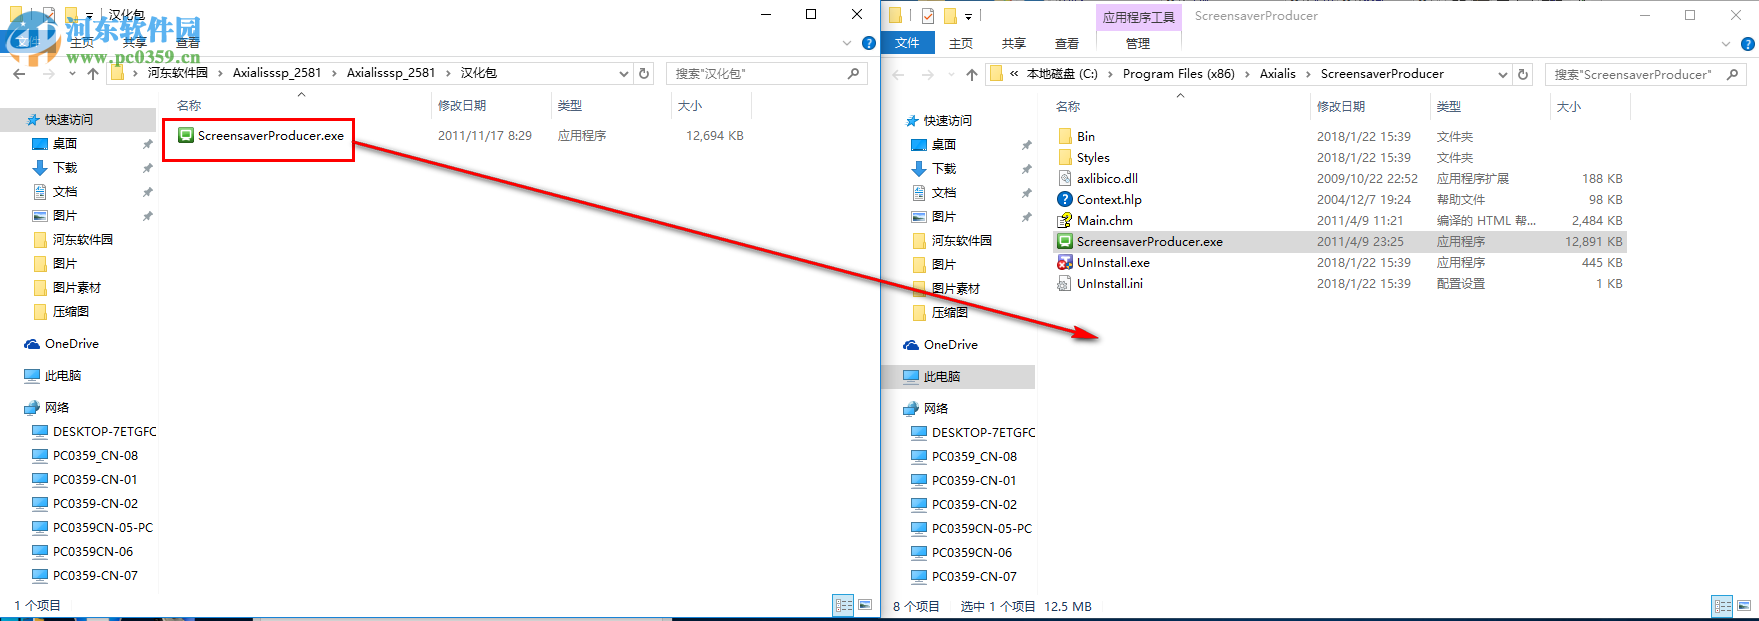Screen dimensions: 1759x621
Task: Select ScreensaverProducer.exe in the right window
Action: (1149, 242)
